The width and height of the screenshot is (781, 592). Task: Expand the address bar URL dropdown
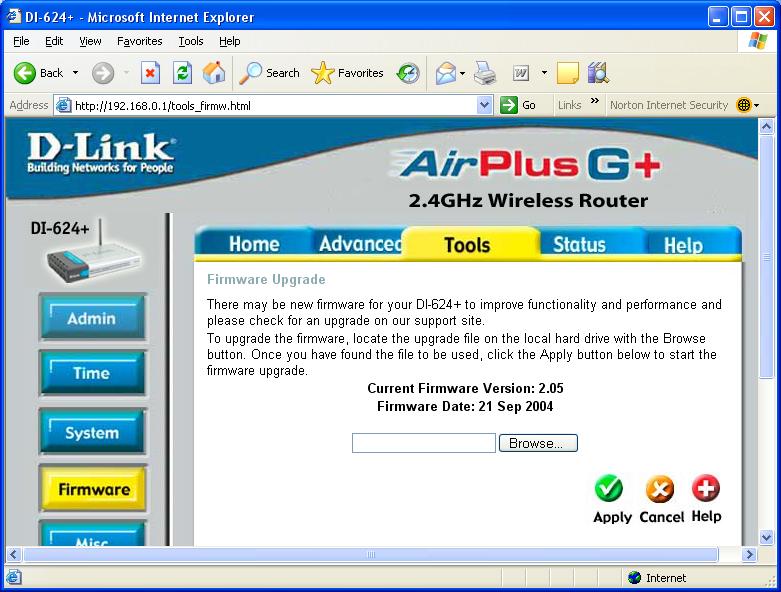484,105
